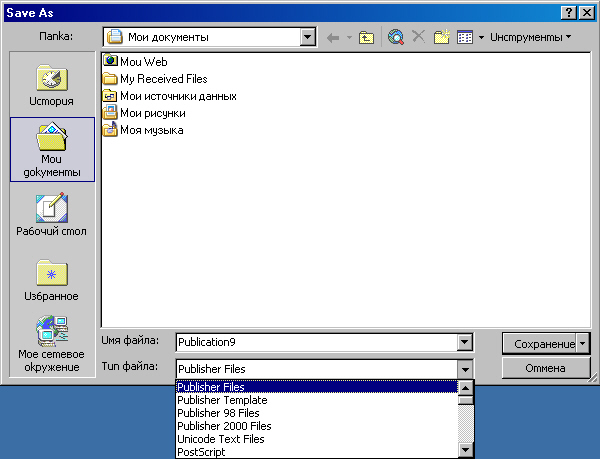This screenshot has width=600, height=459.
Task: Select Publisher Template from the type list
Action: tap(222, 400)
